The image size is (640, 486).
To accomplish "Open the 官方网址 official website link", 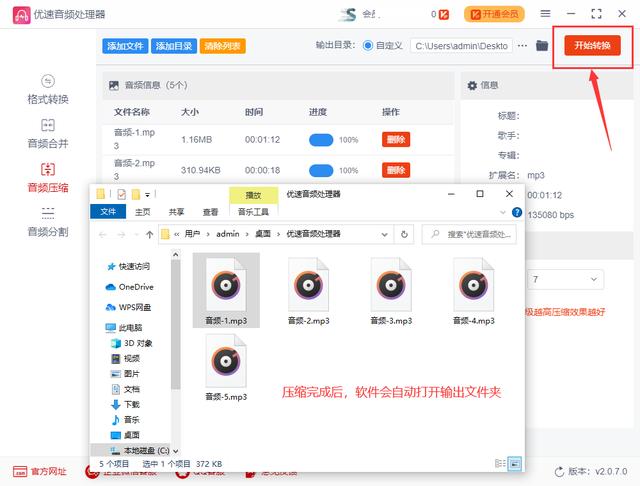I will (x=40, y=472).
